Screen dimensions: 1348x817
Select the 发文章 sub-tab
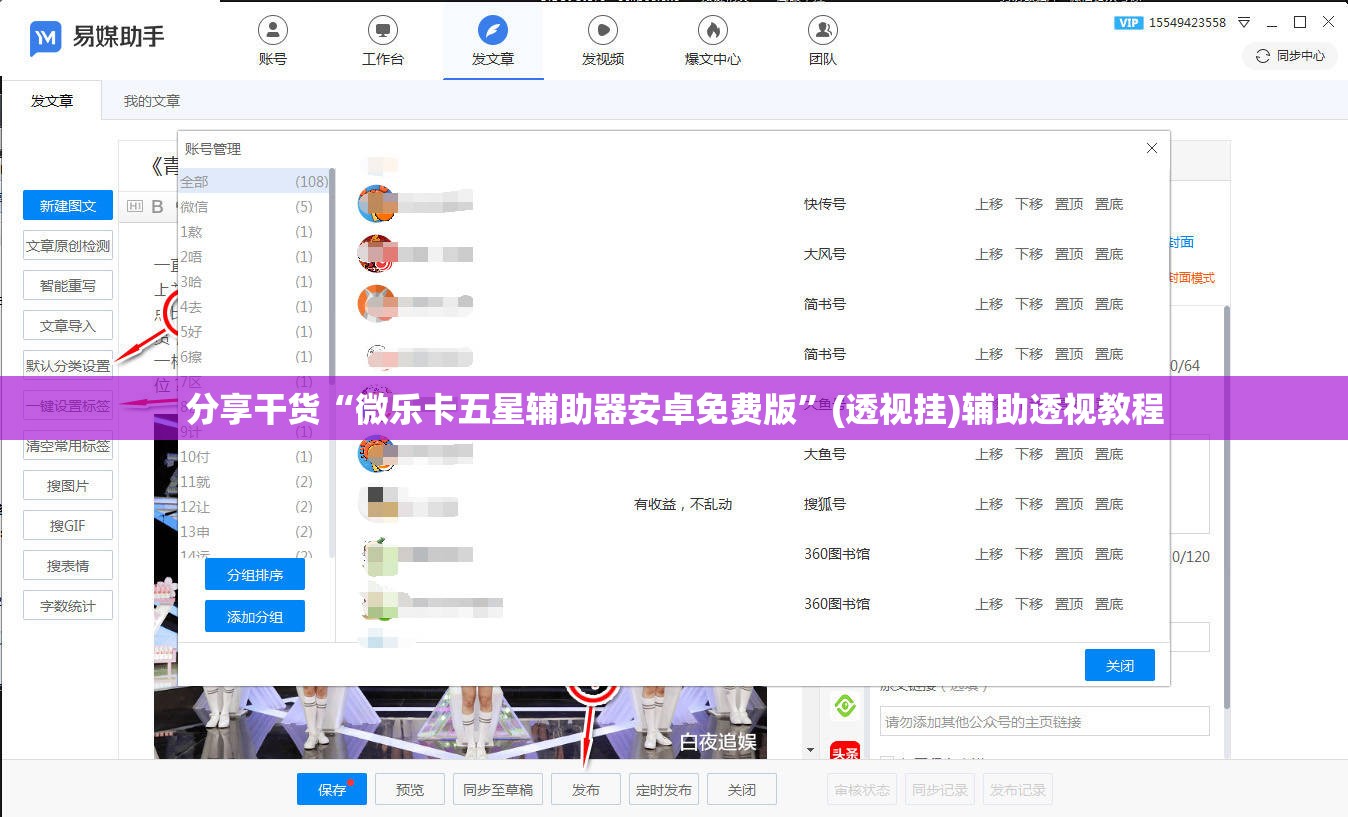point(52,101)
